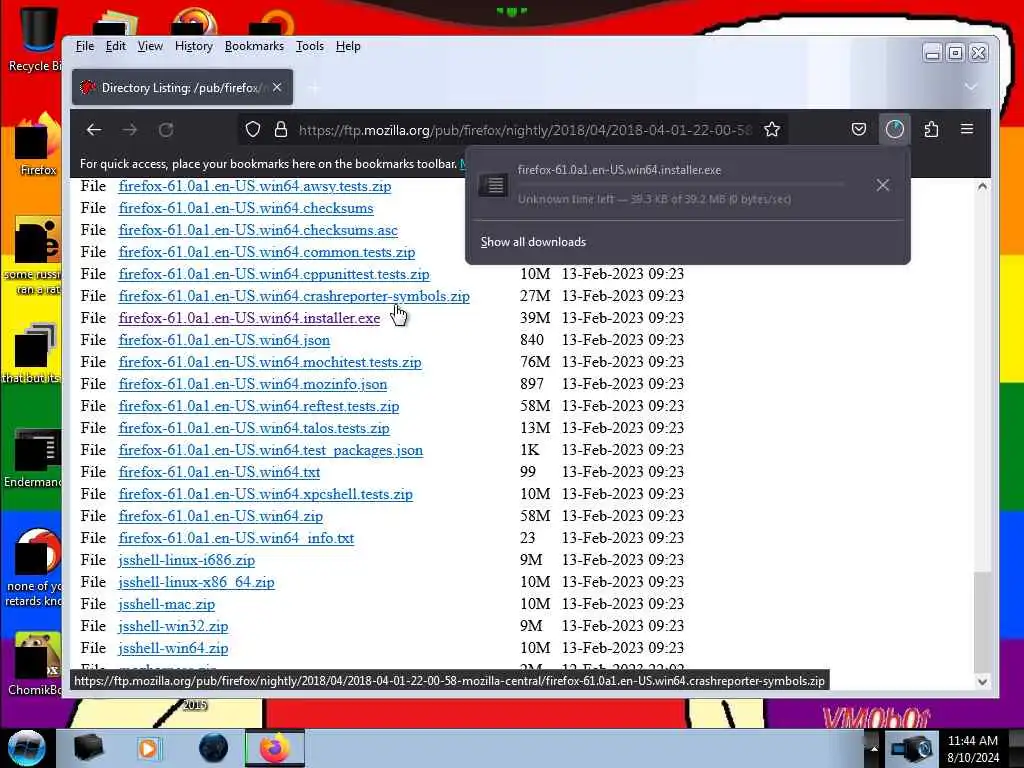Viewport: 1024px width, 768px height.
Task: Go back with the browser back arrow
Action: pyautogui.click(x=94, y=130)
